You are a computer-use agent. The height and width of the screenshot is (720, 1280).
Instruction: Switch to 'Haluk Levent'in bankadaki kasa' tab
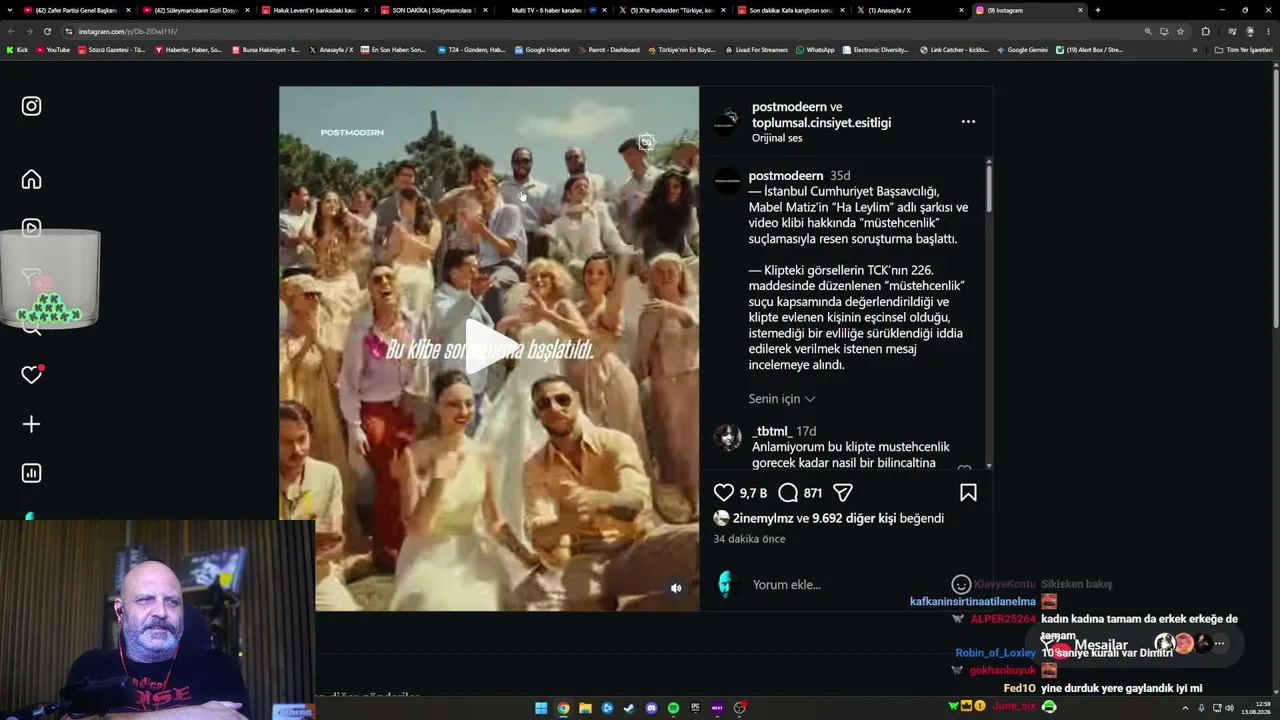point(314,10)
